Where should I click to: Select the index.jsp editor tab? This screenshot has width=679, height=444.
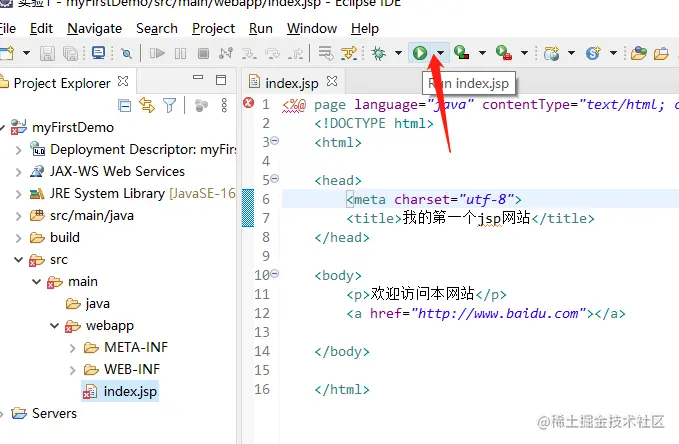click(x=292, y=82)
